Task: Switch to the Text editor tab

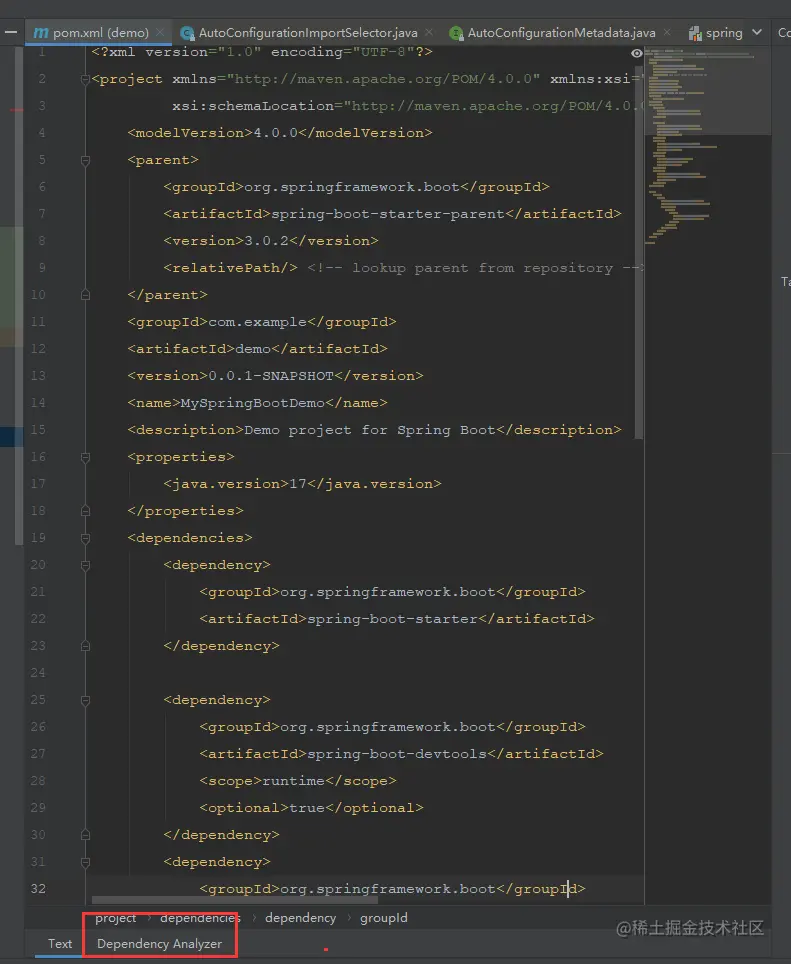Action: click(60, 944)
